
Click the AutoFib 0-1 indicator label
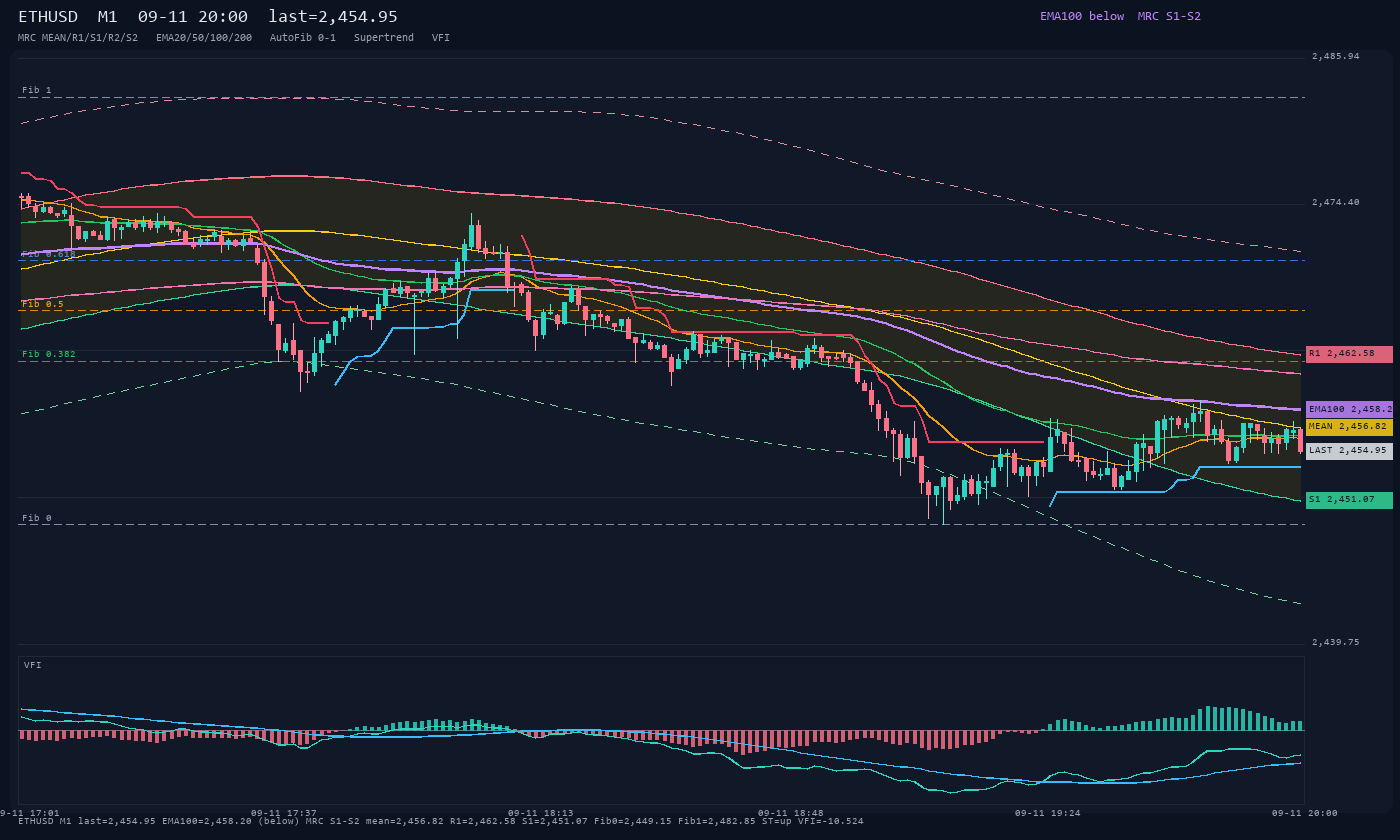pos(303,38)
